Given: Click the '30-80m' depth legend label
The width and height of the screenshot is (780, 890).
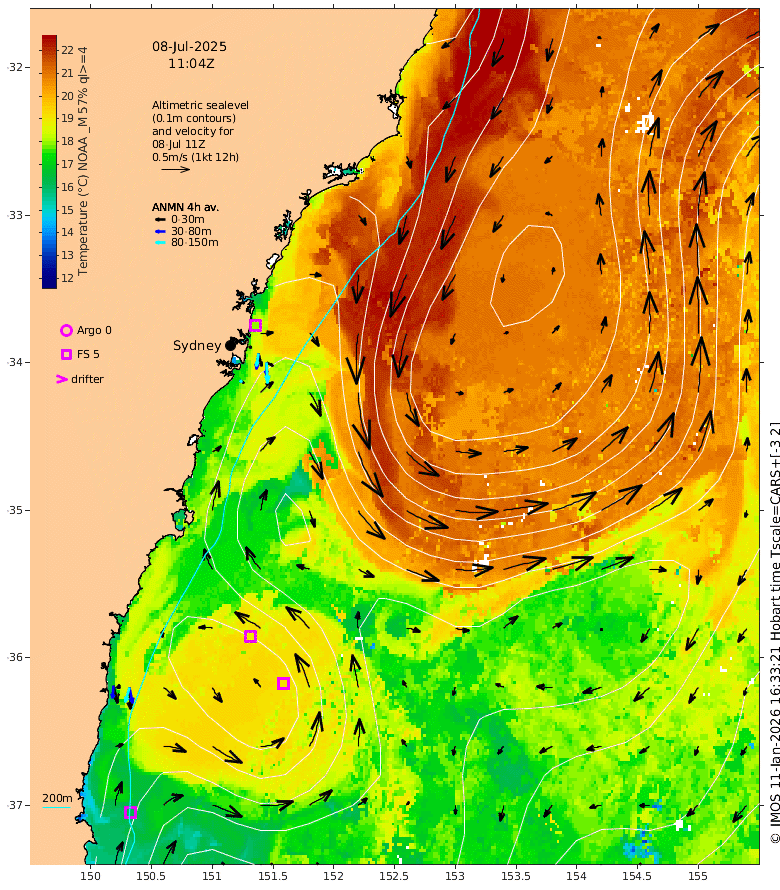Looking at the screenshot, I should (191, 231).
